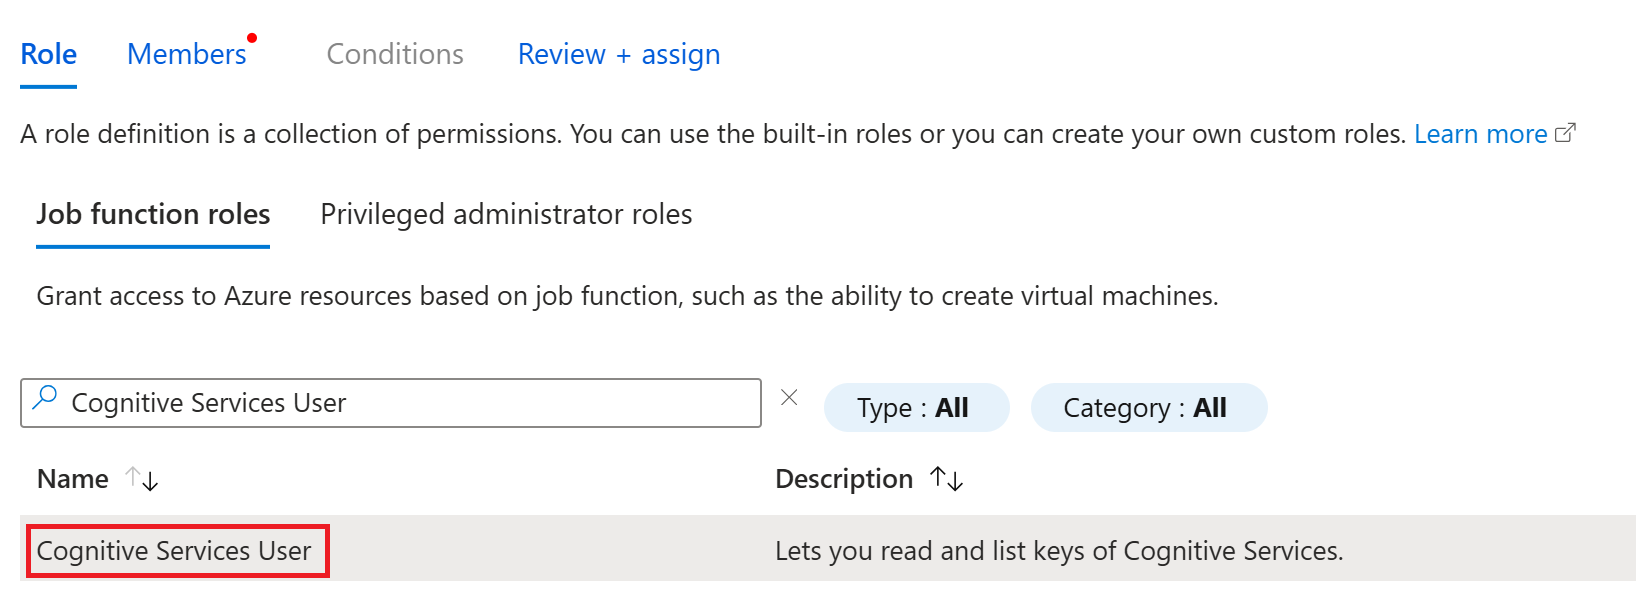This screenshot has width=1636, height=611.
Task: Click the external link icon after Learn more
Action: (1566, 133)
